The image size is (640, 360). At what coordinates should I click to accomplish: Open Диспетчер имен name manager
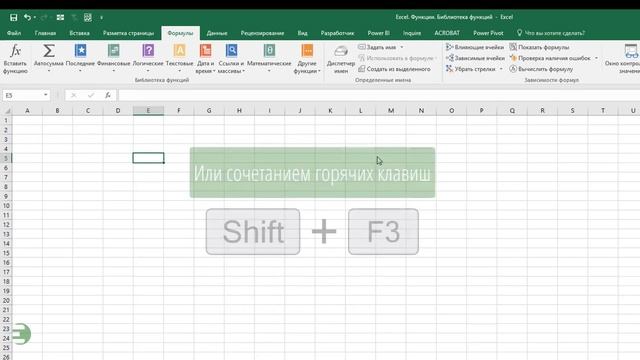341,59
